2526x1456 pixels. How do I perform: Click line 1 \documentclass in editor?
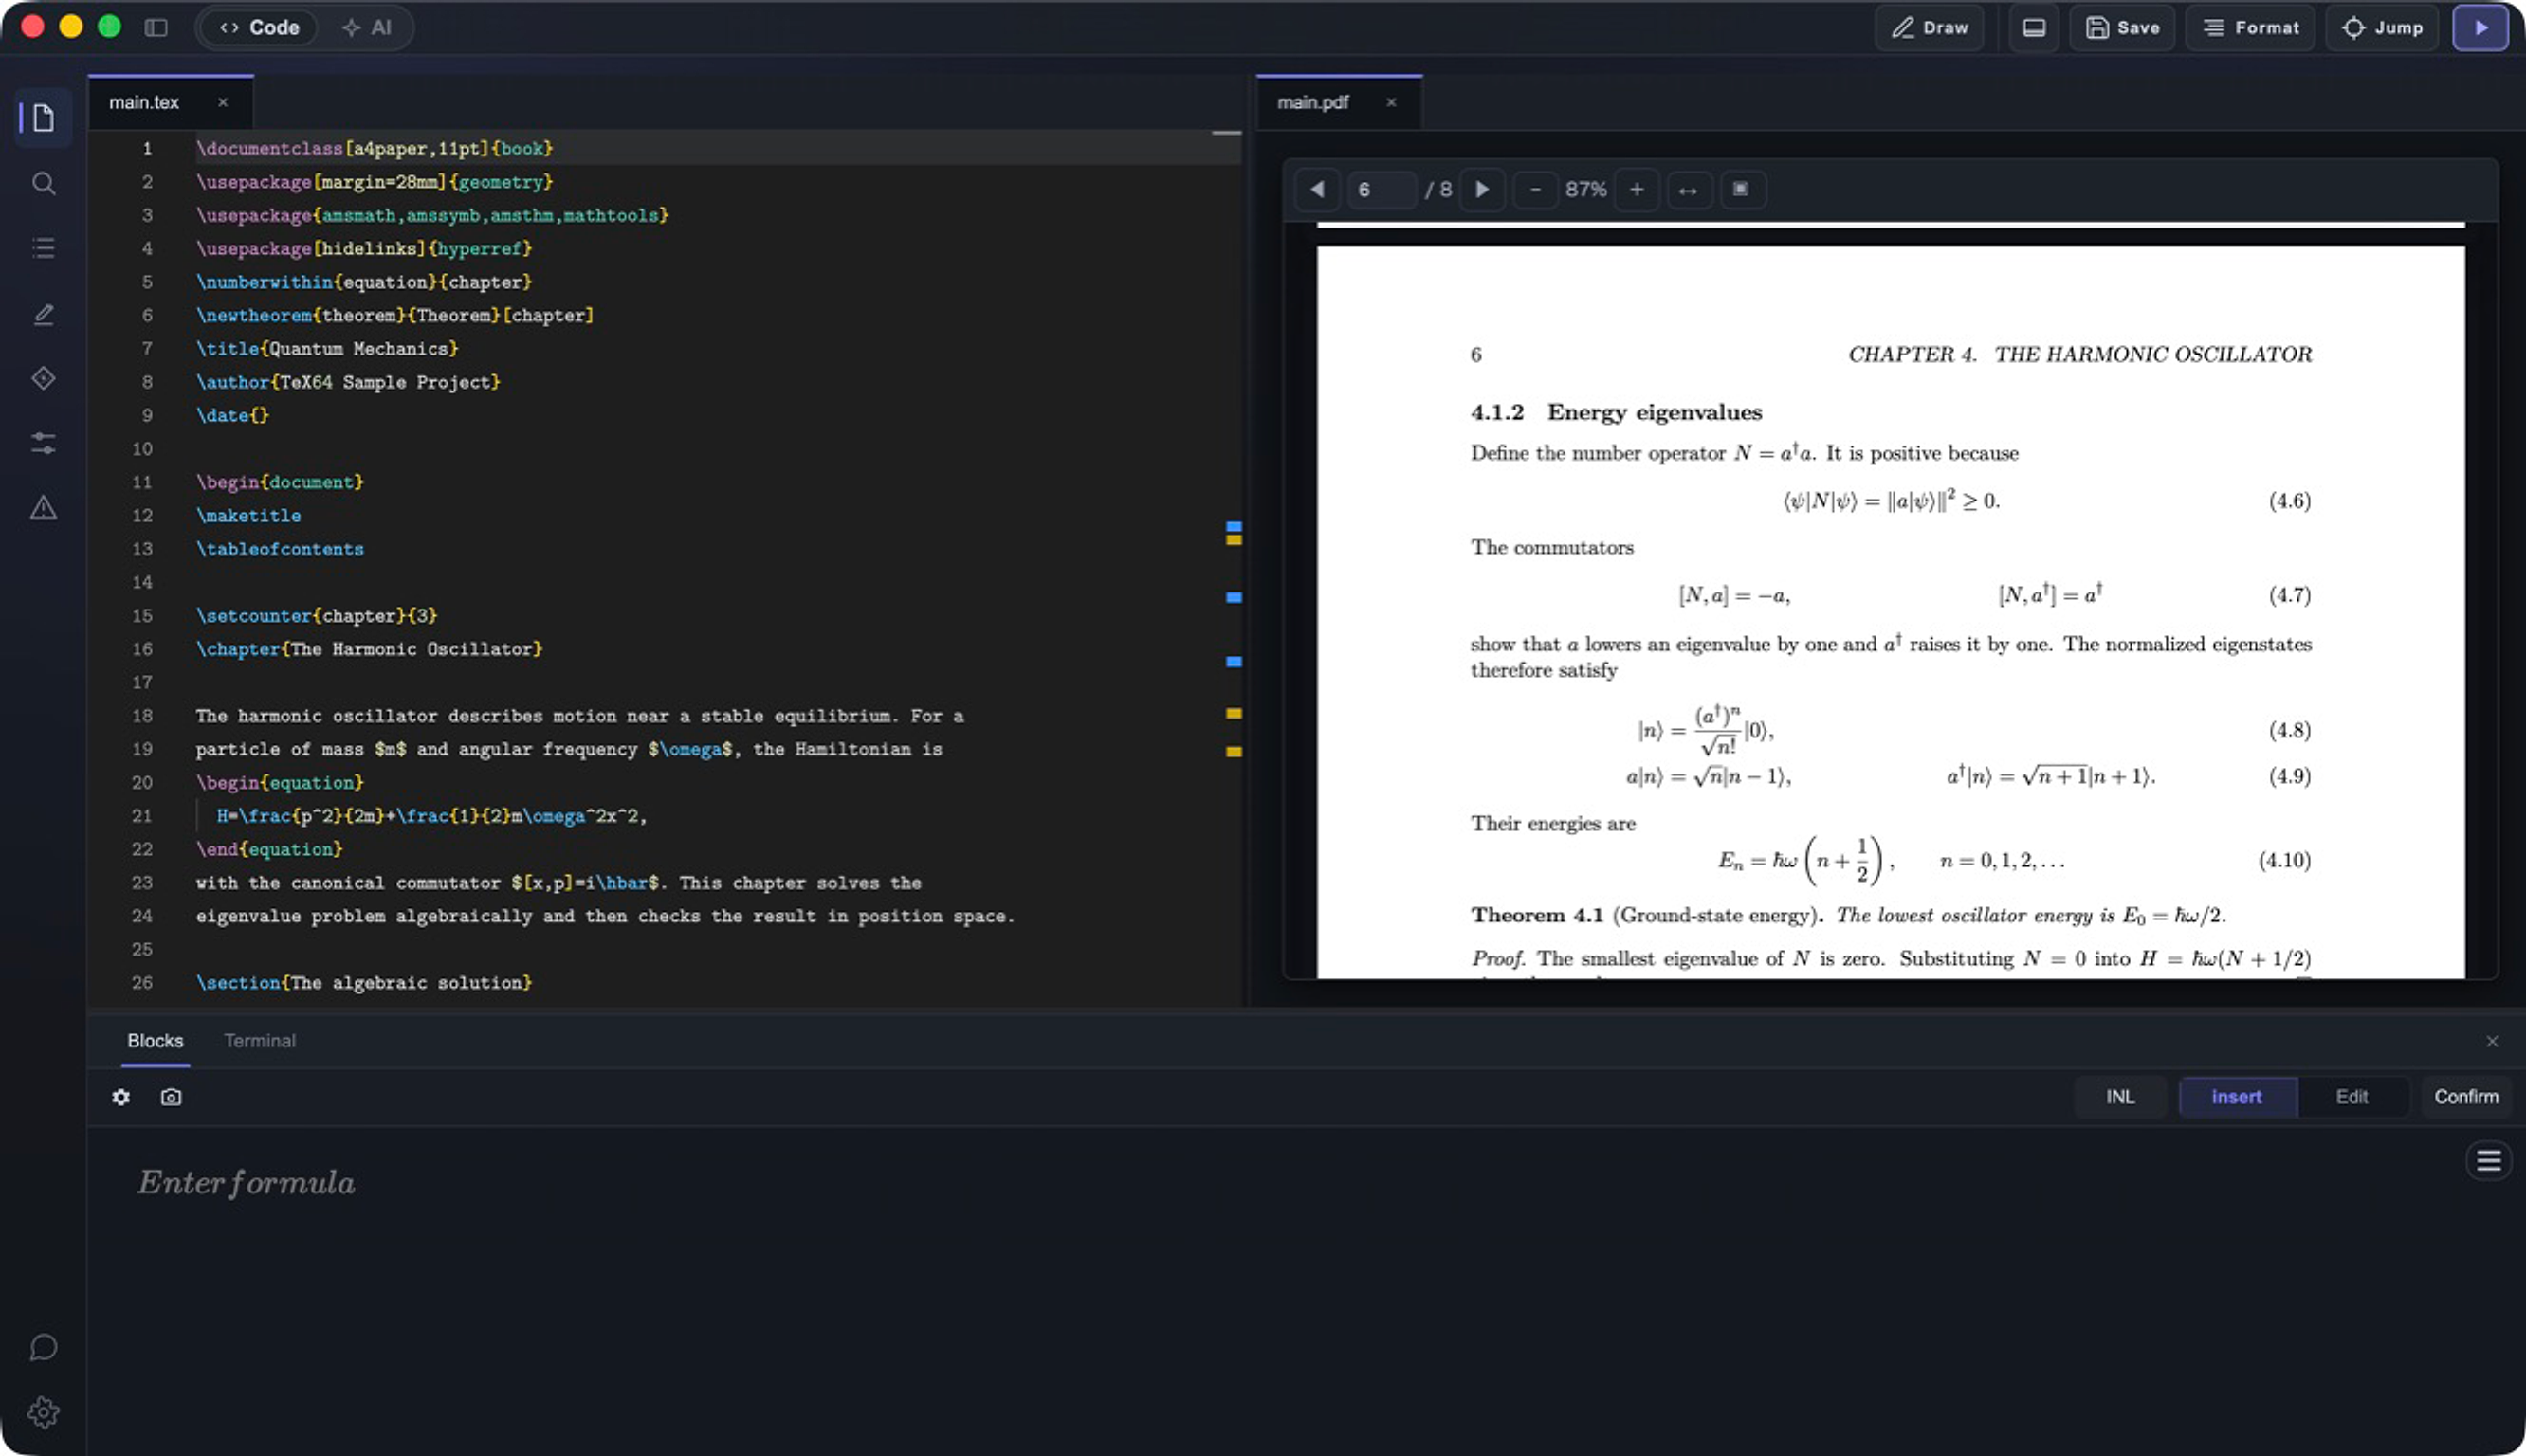[x=374, y=148]
